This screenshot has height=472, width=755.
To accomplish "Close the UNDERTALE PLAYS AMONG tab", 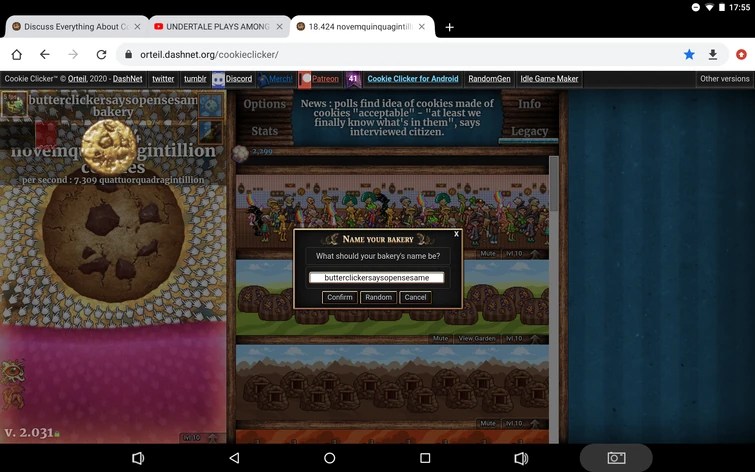I will coord(279,27).
